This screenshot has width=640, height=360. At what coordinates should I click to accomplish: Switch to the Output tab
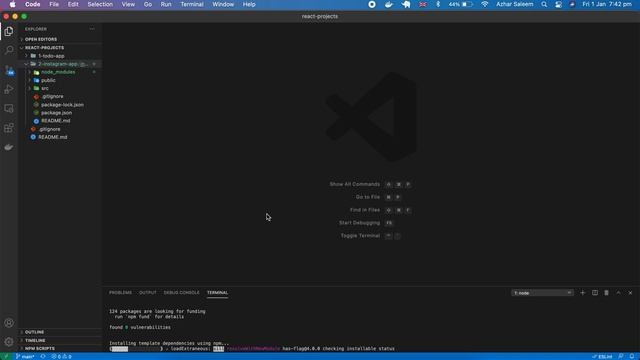click(x=148, y=293)
